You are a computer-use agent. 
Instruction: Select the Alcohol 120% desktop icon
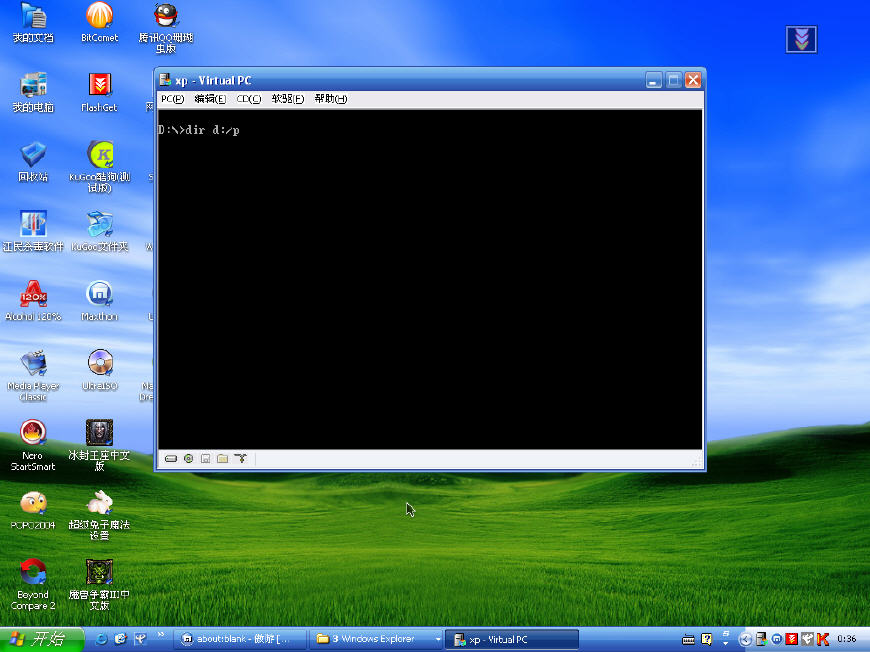click(x=33, y=301)
